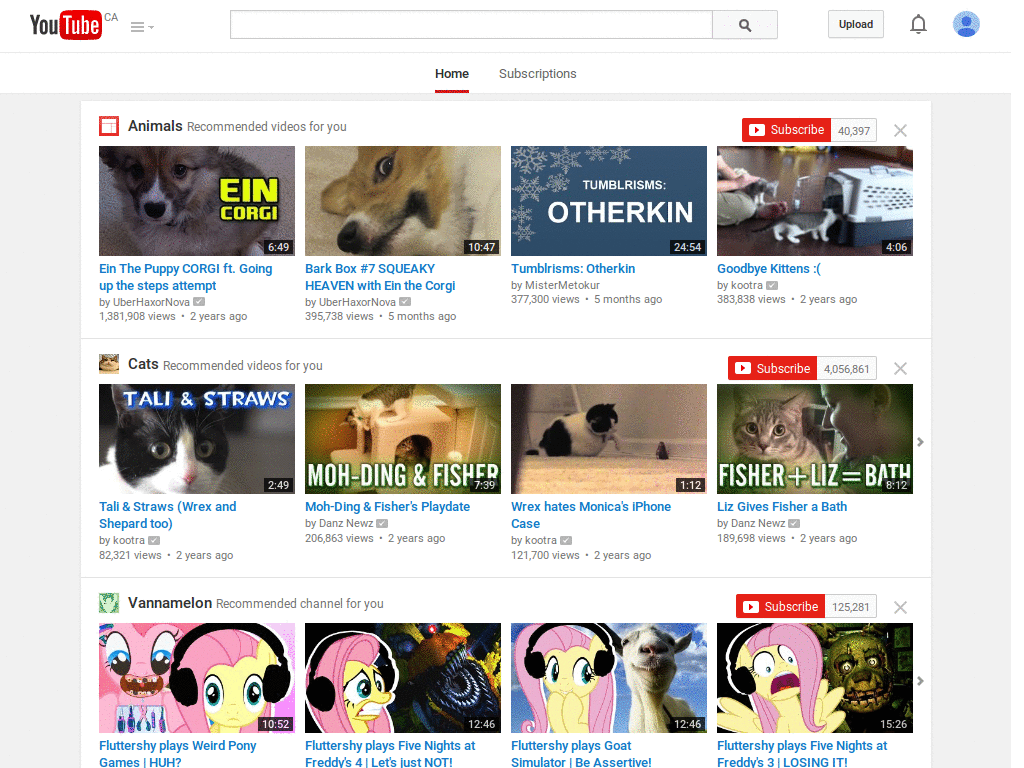Subscribe to the Cats channel

click(773, 368)
